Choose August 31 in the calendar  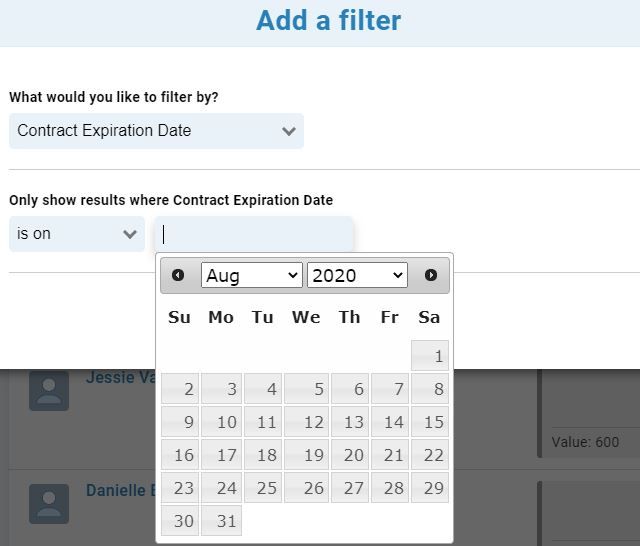pyautogui.click(x=222, y=521)
